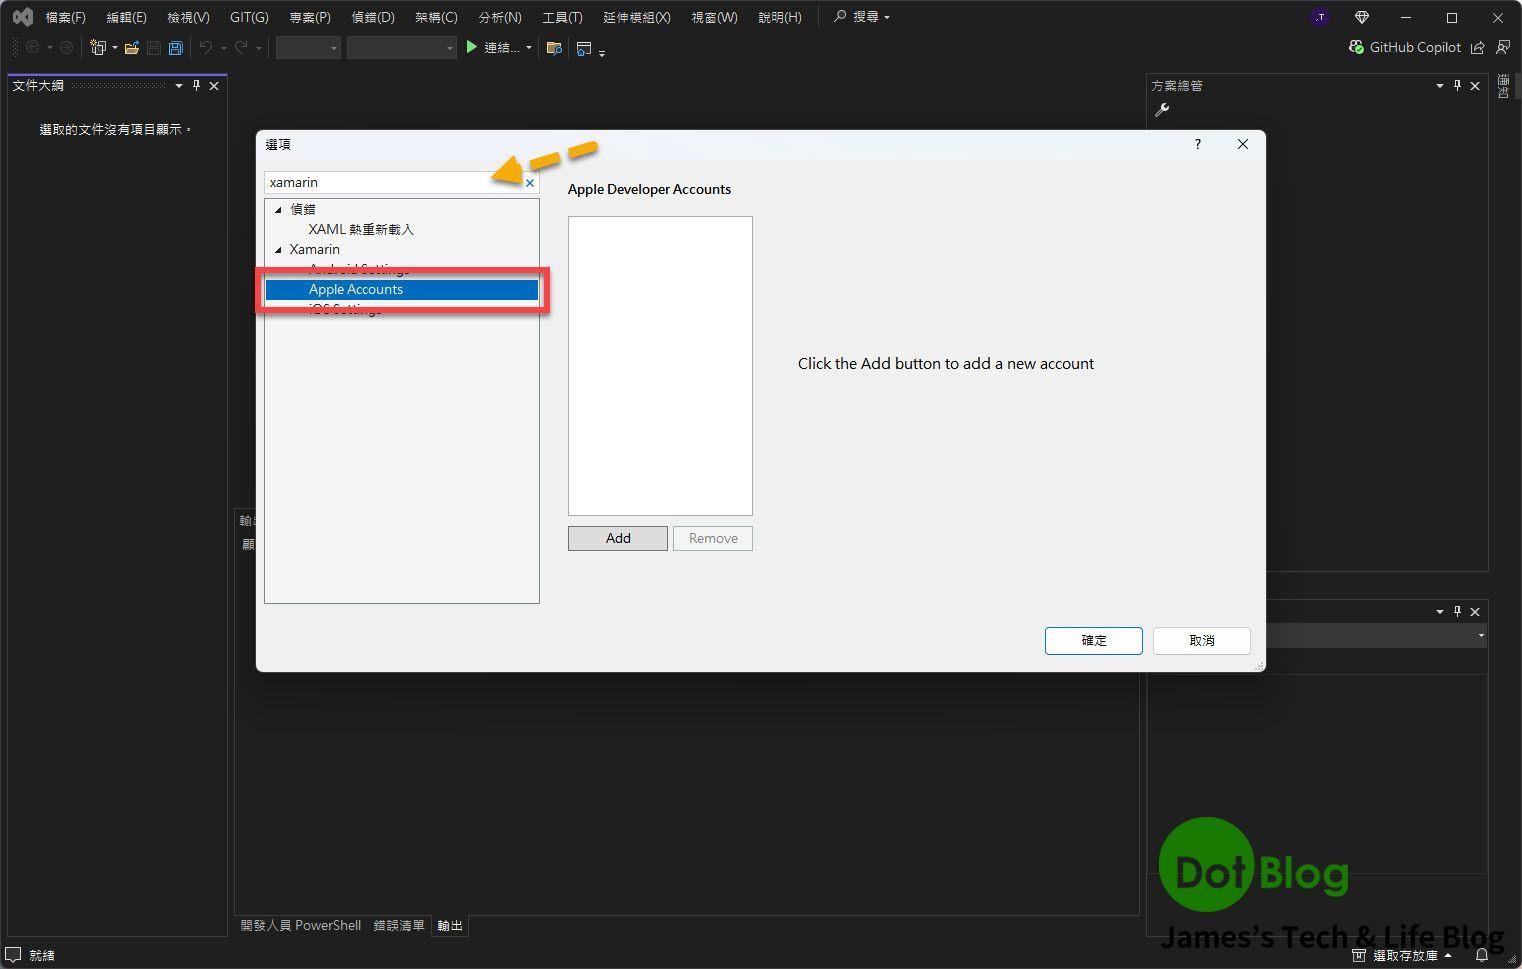The width and height of the screenshot is (1522, 969).
Task: Clear the xamarin search box with the X
Action: point(530,183)
